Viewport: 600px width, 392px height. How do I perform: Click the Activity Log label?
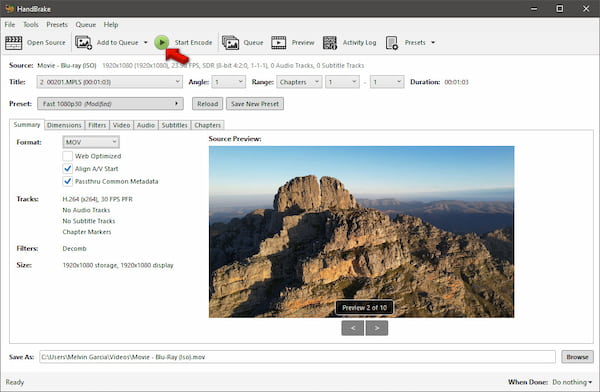[359, 42]
